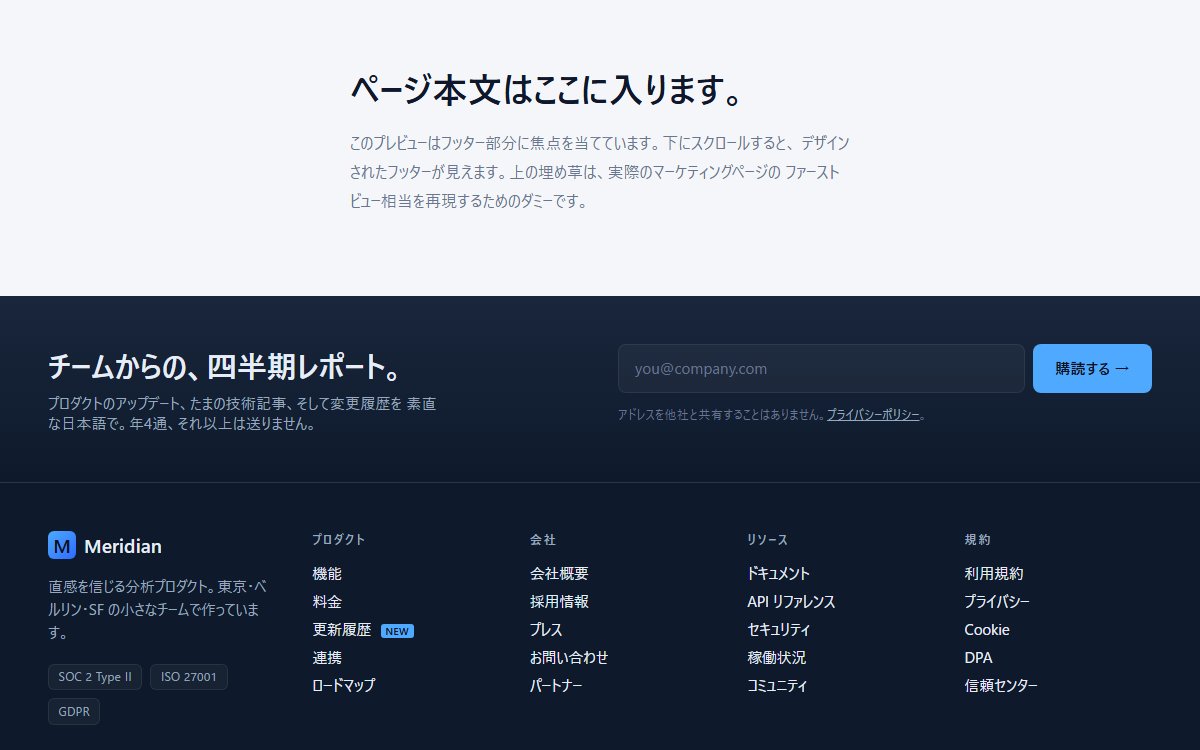The width and height of the screenshot is (1200, 750).
Task: Click the リソース column heading
Action: pyautogui.click(x=767, y=540)
